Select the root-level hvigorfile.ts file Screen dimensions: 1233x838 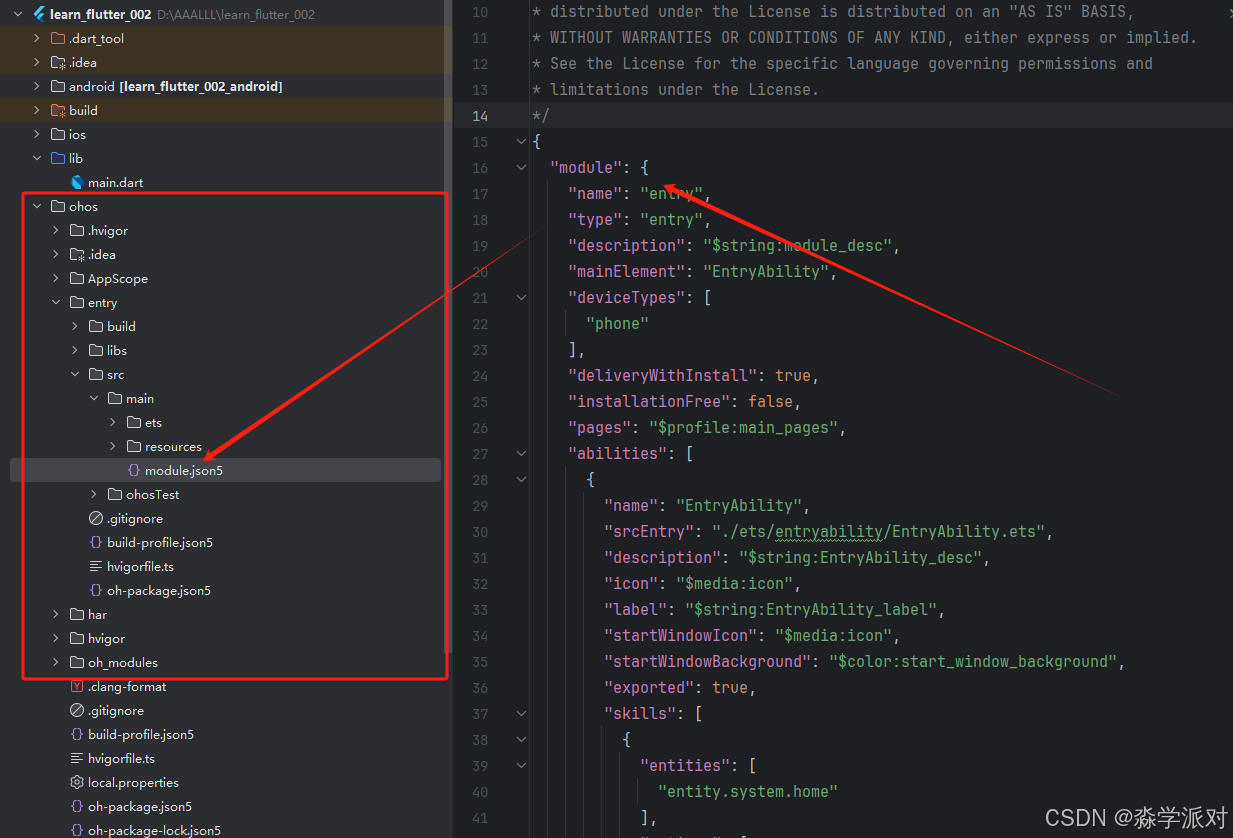click(121, 758)
